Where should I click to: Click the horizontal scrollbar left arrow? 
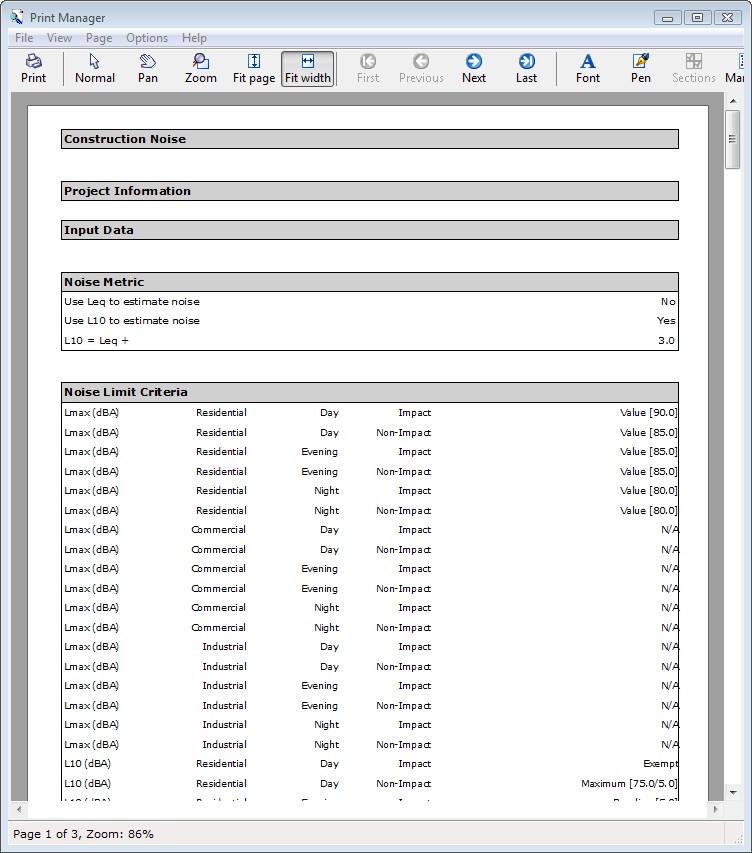click(20, 809)
